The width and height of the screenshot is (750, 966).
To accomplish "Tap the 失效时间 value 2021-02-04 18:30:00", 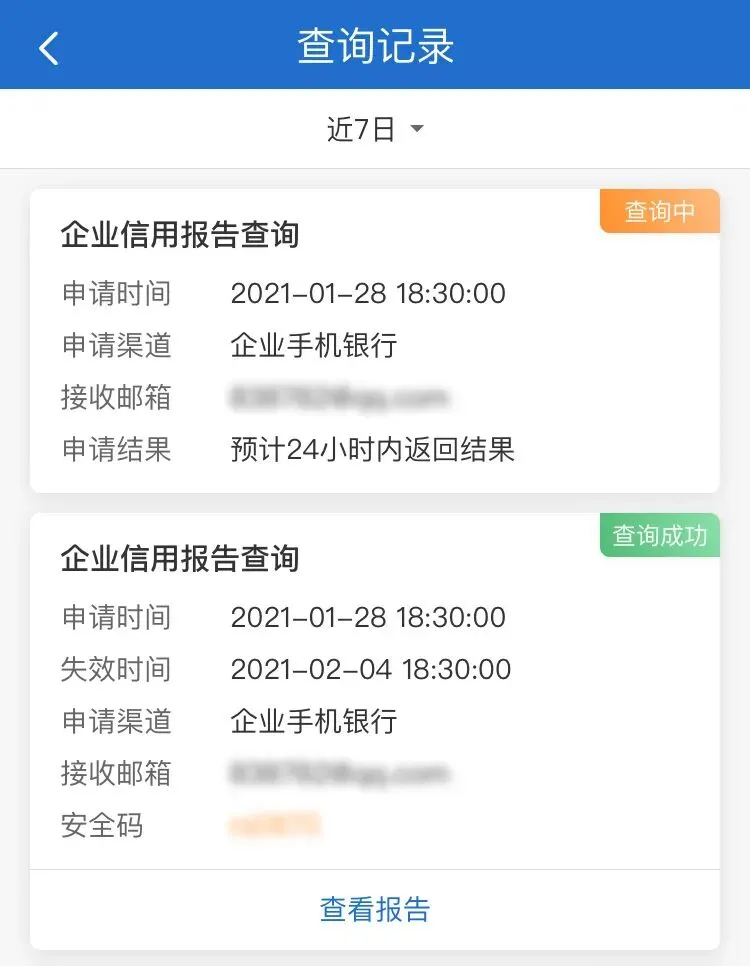I will tap(370, 670).
